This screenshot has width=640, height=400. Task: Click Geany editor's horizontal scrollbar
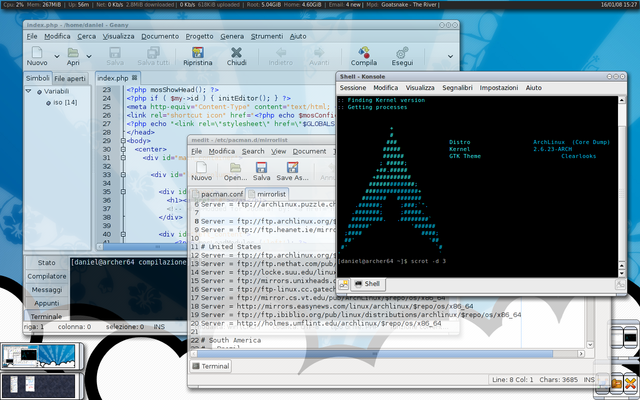[x=143, y=247]
